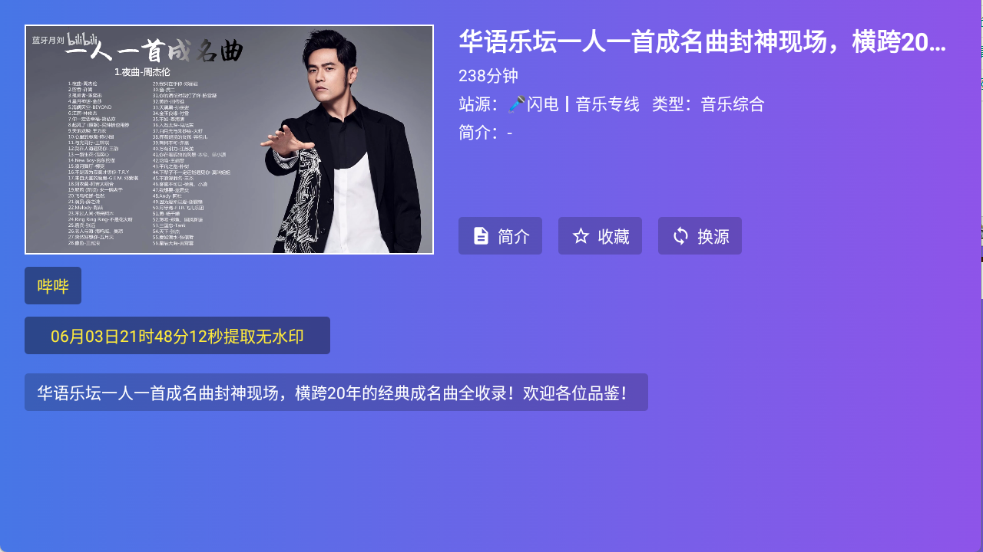983x552 pixels.
Task: Switch source using 换源 label
Action: tap(713, 236)
